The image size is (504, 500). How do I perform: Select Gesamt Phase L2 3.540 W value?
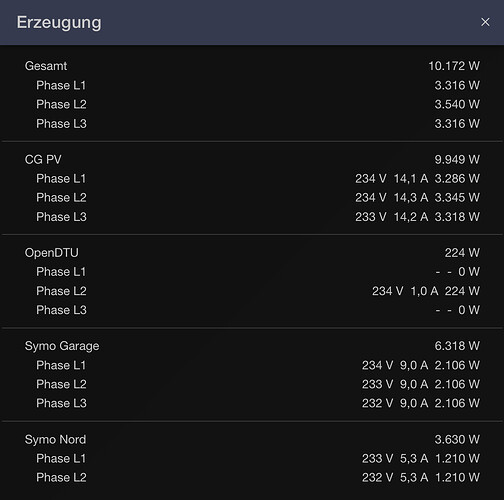click(x=457, y=104)
